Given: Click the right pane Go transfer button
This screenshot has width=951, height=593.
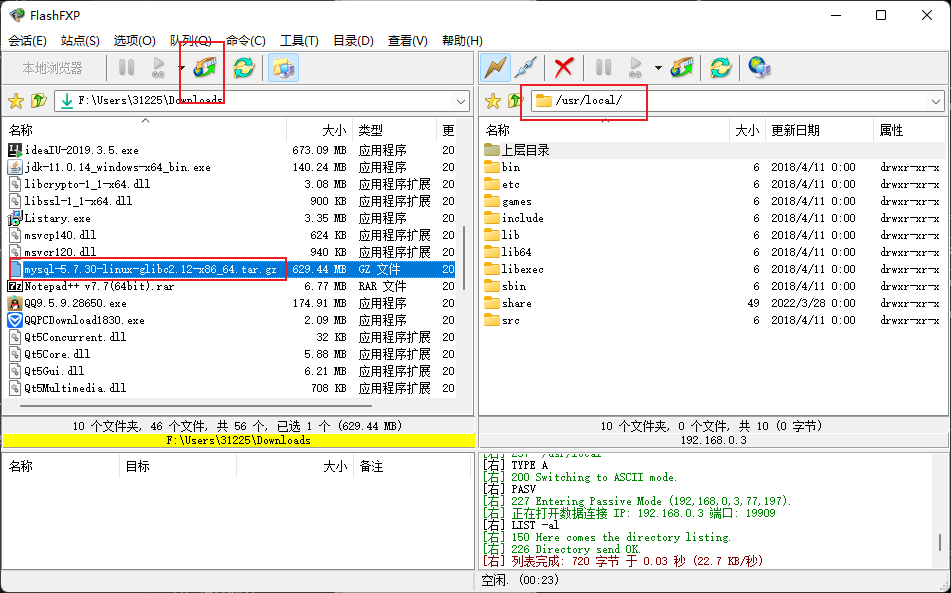Looking at the screenshot, I should [635, 68].
